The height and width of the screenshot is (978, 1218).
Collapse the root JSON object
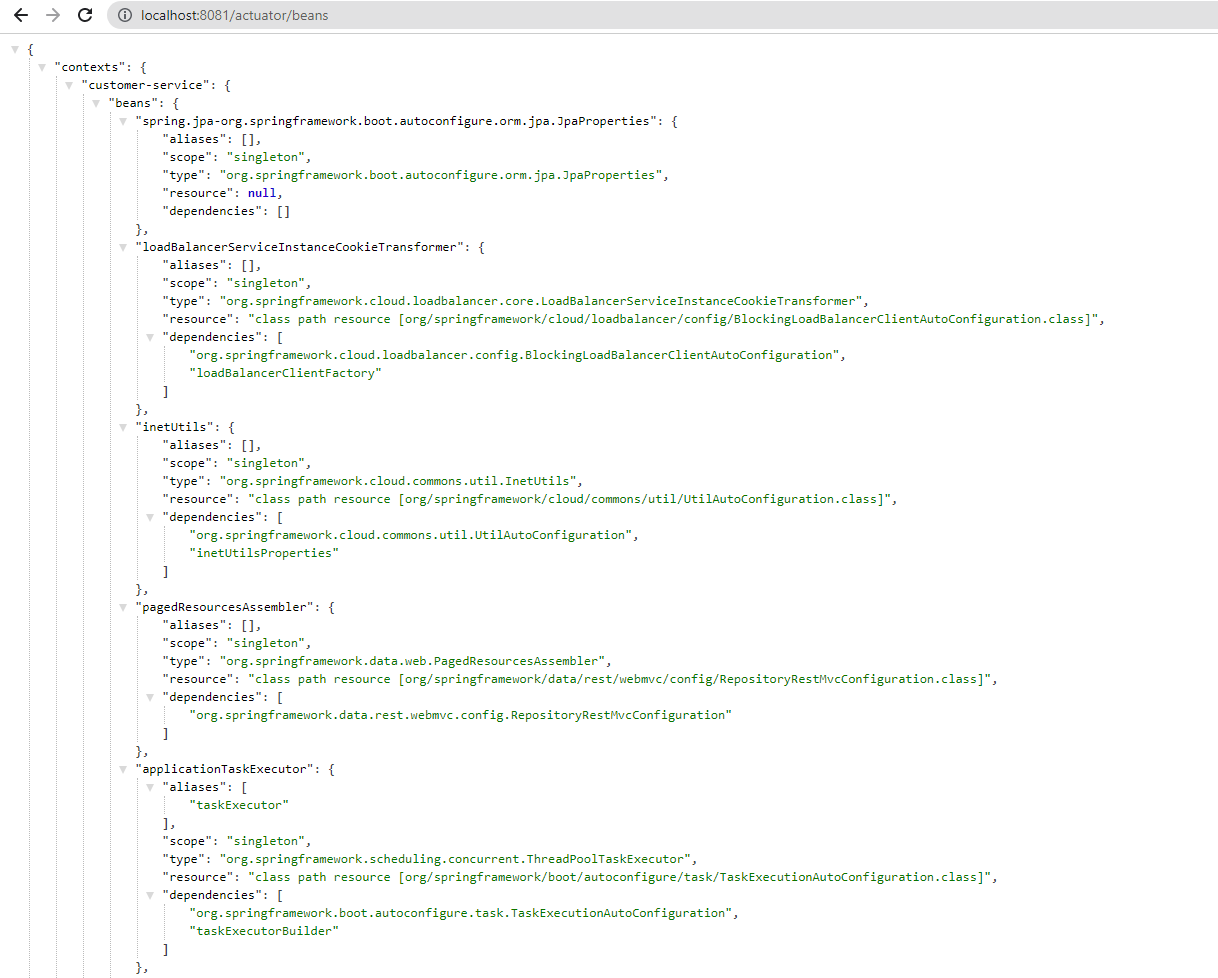[x=15, y=48]
